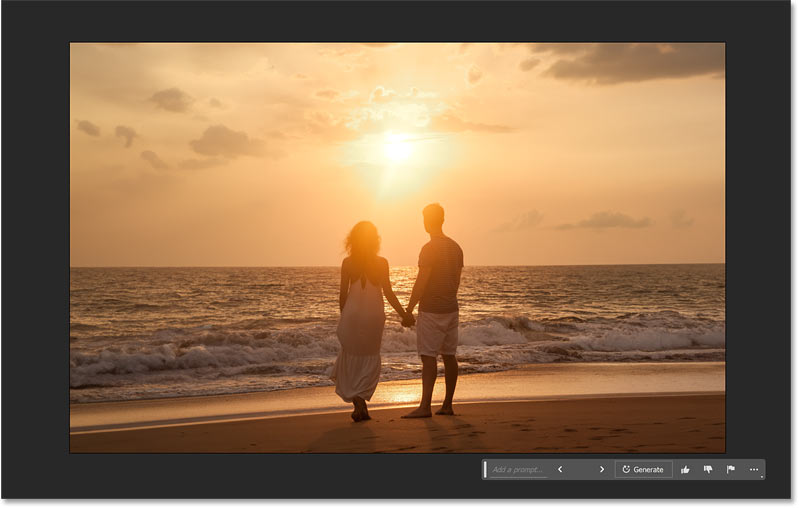Click the Generate button
Viewport: 799px width, 508px height.
643,470
